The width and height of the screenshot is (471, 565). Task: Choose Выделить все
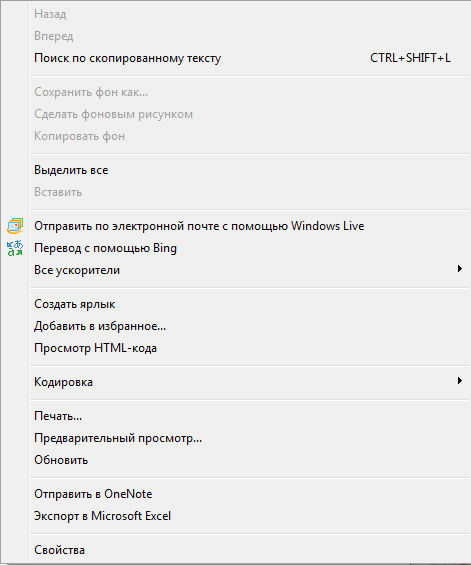(249, 170)
